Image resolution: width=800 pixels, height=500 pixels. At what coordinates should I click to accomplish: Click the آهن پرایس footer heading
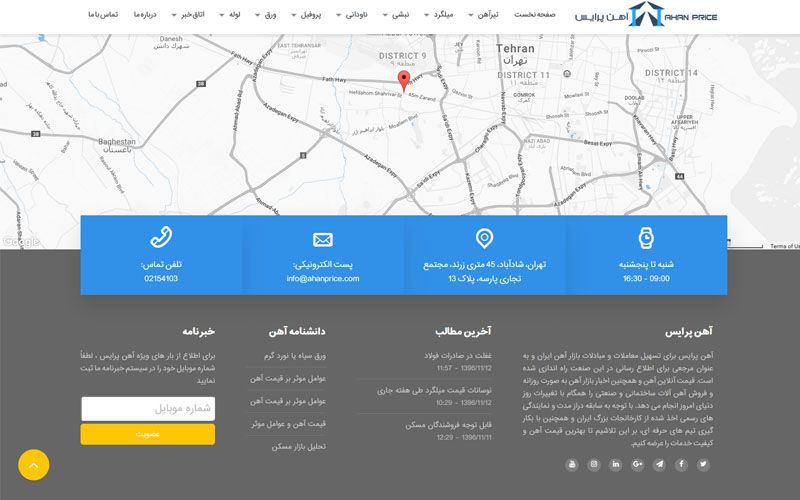pos(689,332)
